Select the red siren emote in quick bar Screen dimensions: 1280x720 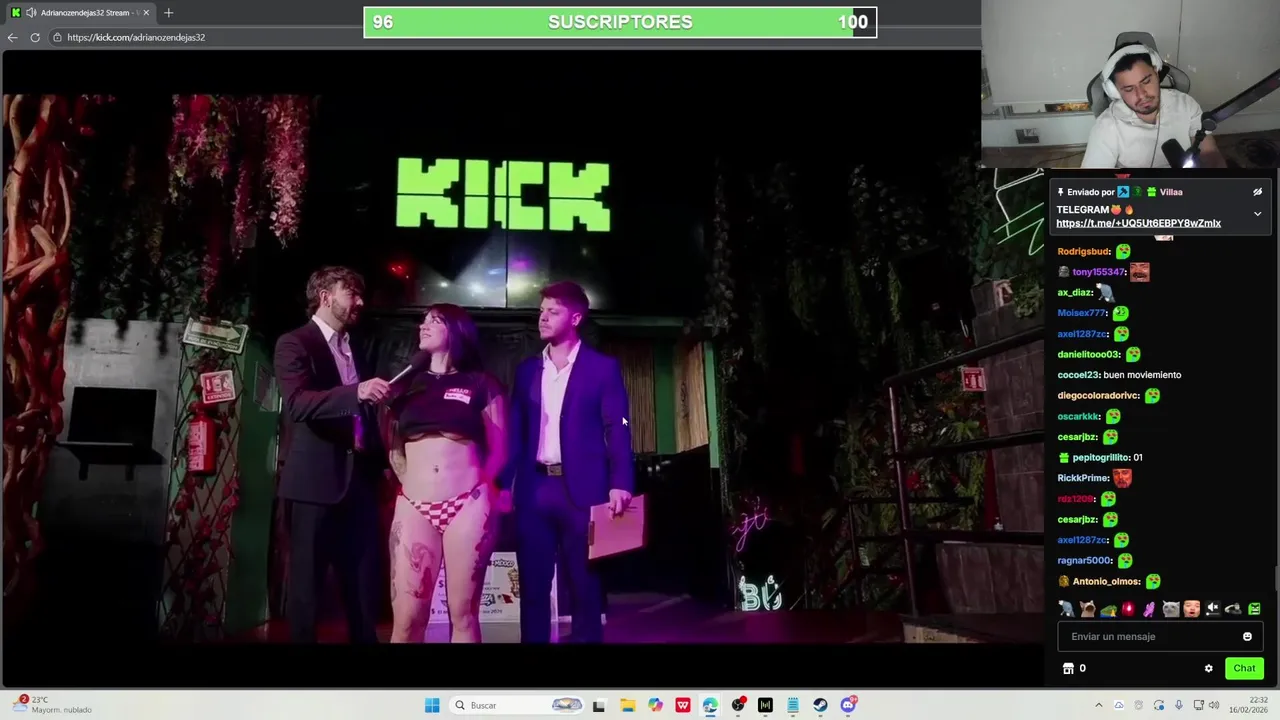(1129, 608)
